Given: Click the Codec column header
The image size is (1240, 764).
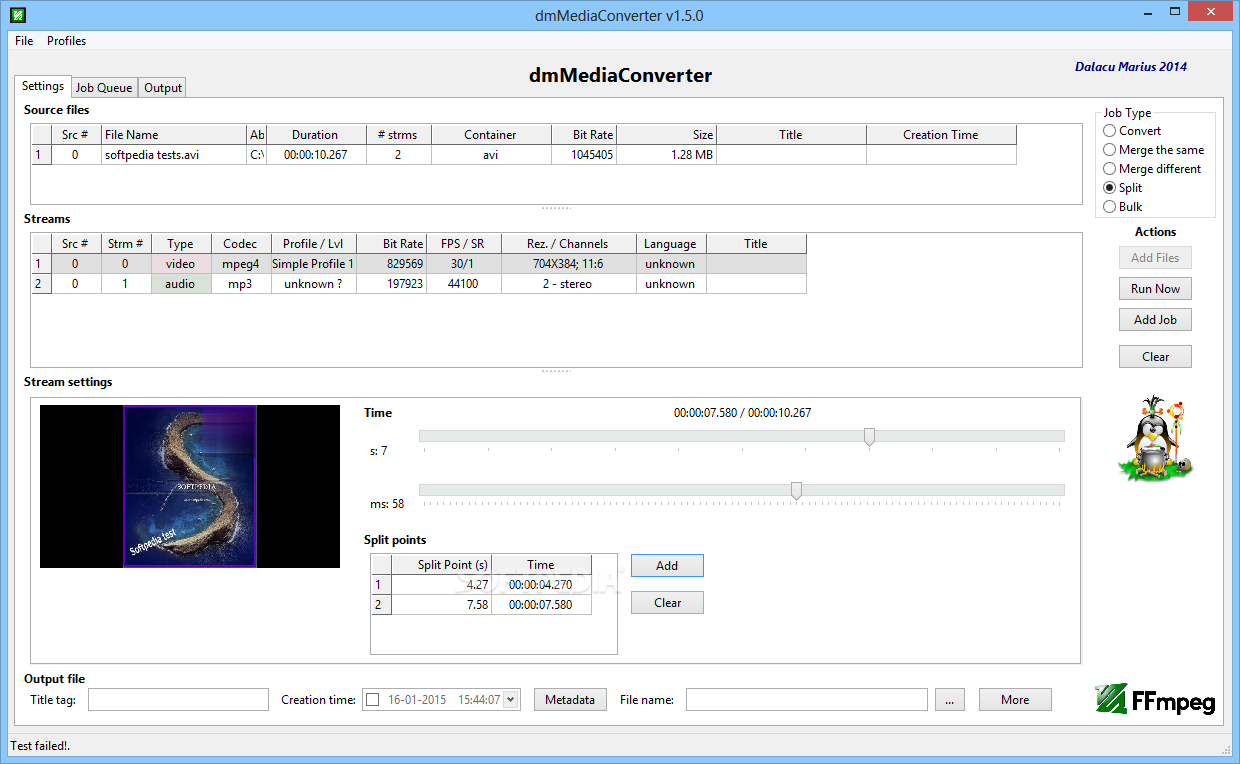Looking at the screenshot, I should [240, 244].
